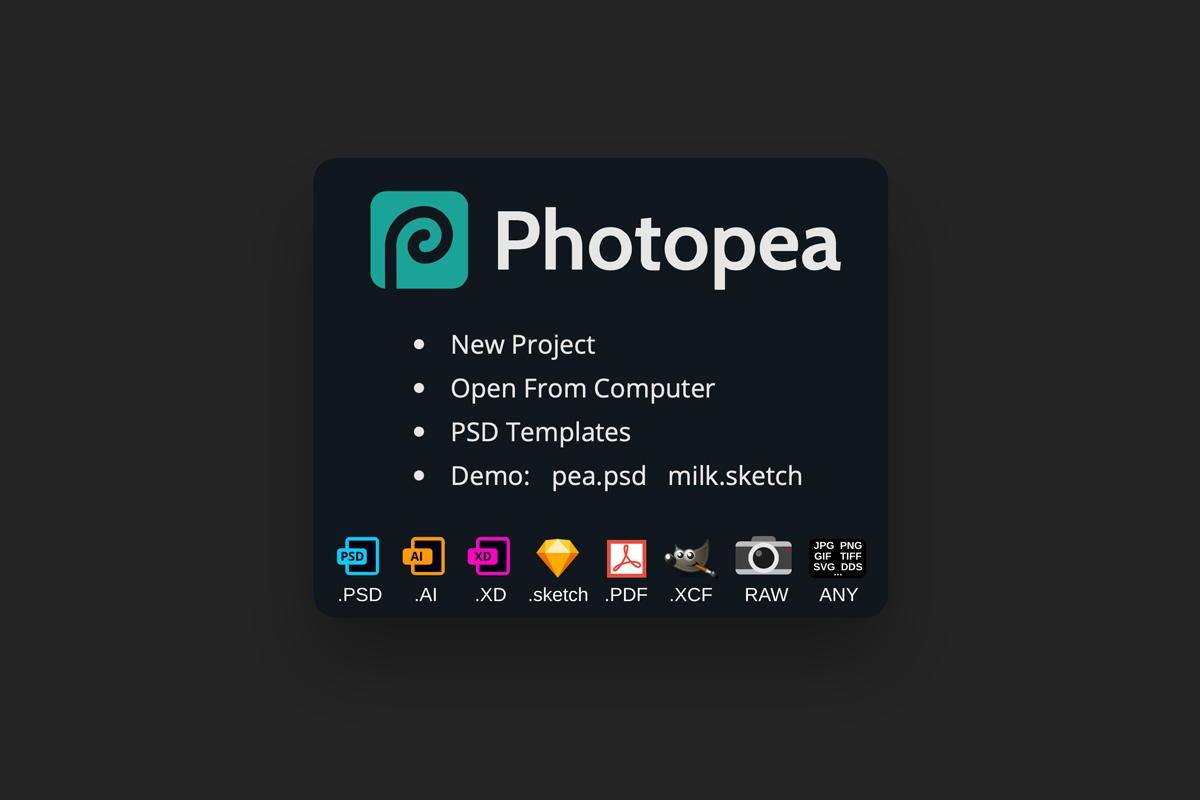Click the blue PSD format icon
The image size is (1200, 800).
(x=358, y=557)
